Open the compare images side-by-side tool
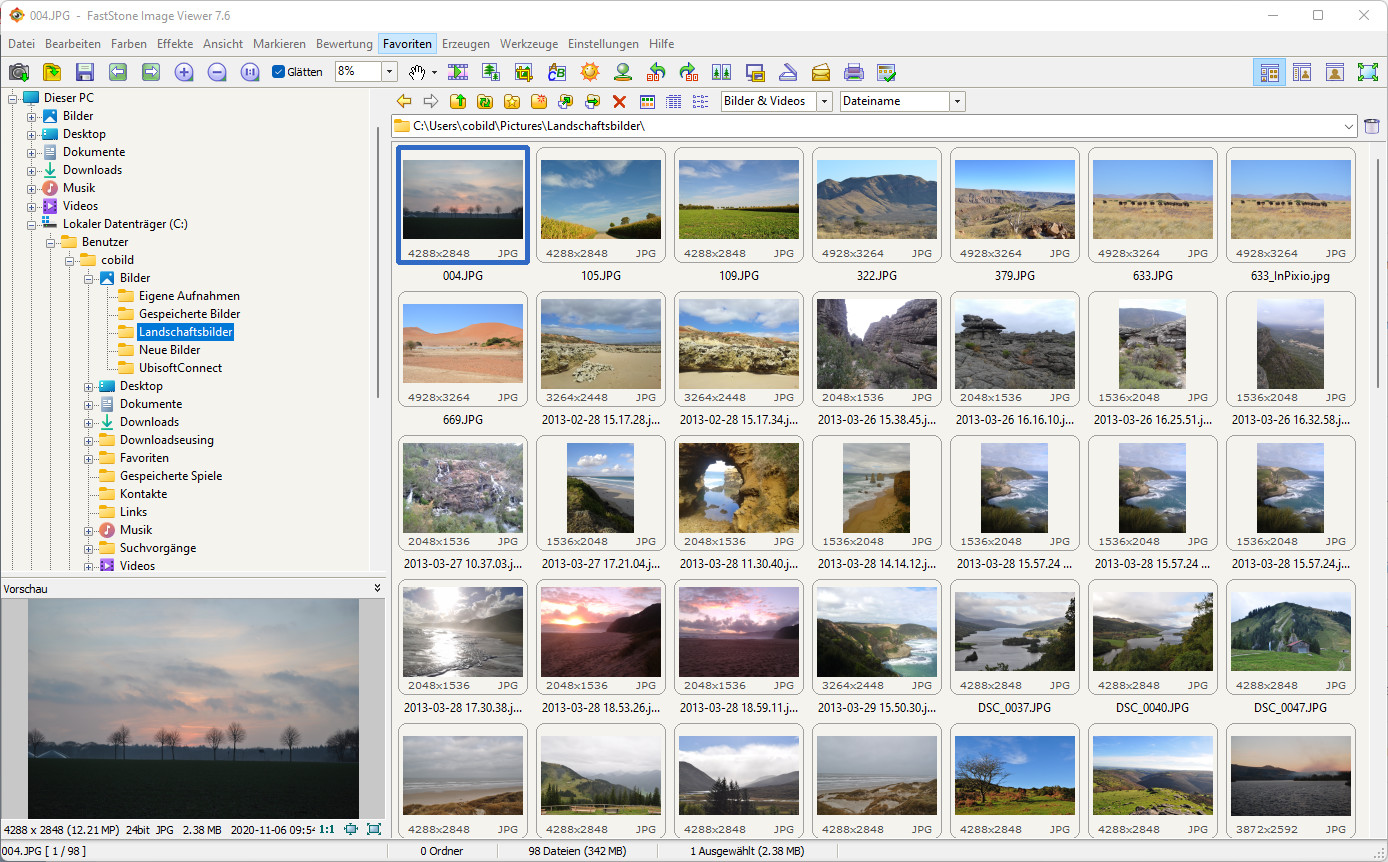This screenshot has width=1388, height=862. click(721, 71)
